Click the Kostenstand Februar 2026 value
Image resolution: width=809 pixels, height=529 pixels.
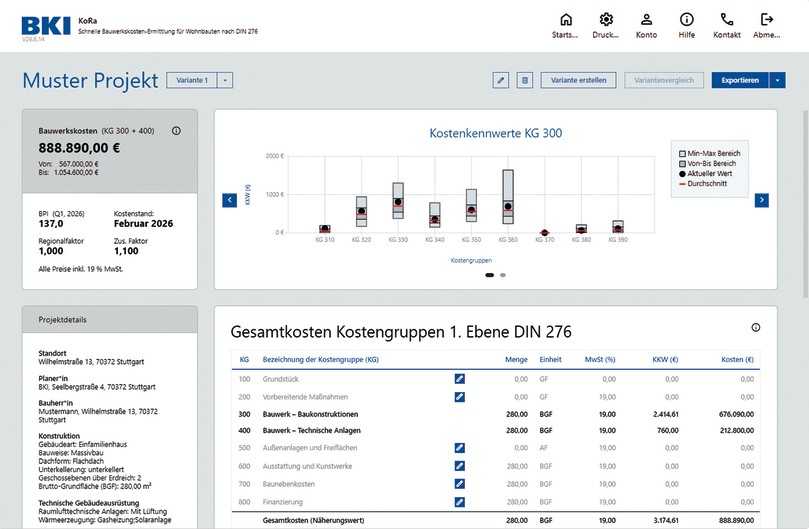(x=143, y=223)
